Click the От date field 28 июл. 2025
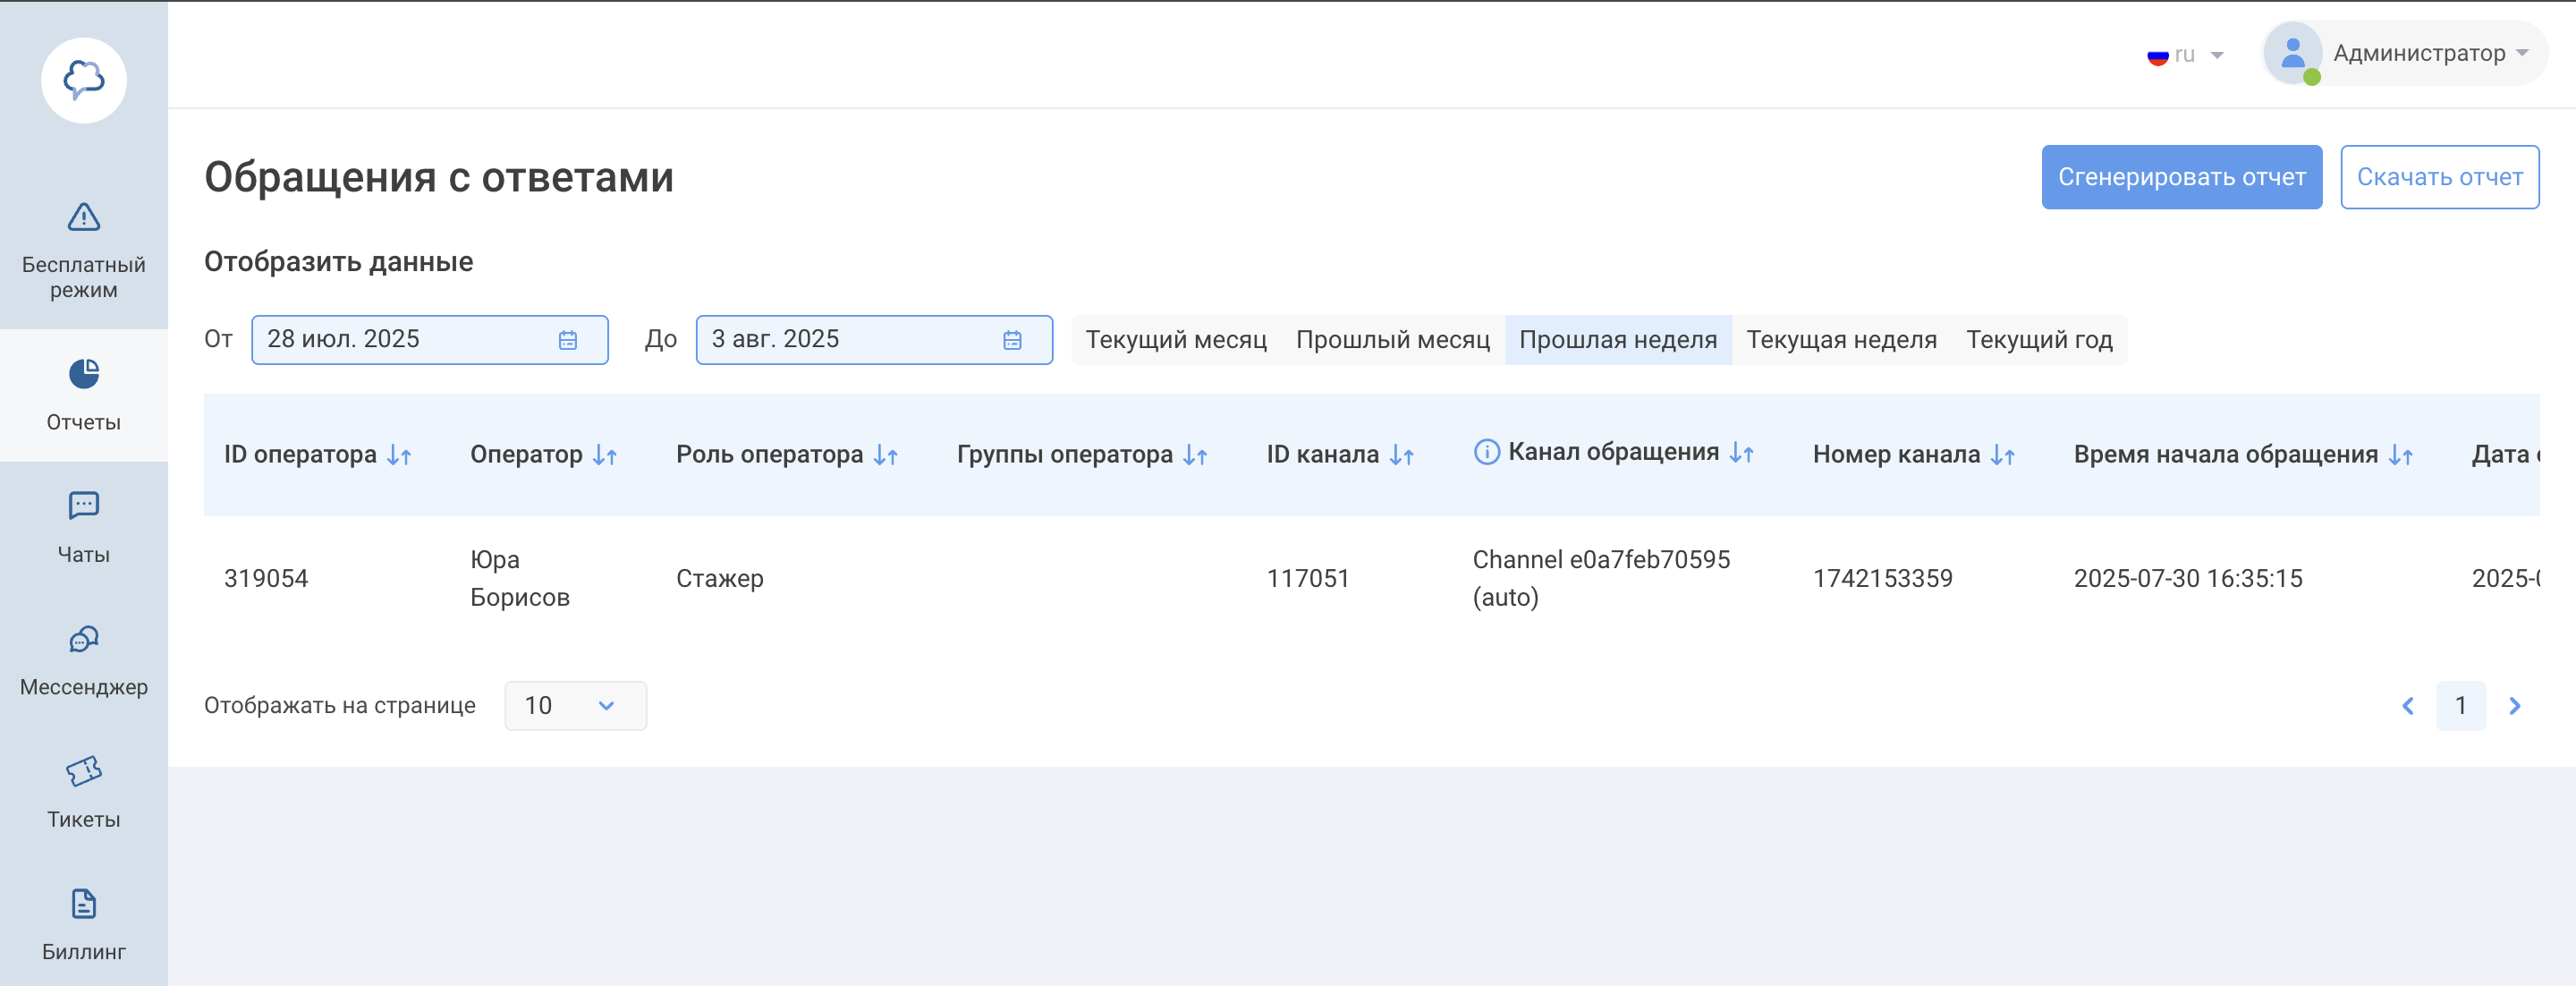The height and width of the screenshot is (986, 2576). point(430,340)
